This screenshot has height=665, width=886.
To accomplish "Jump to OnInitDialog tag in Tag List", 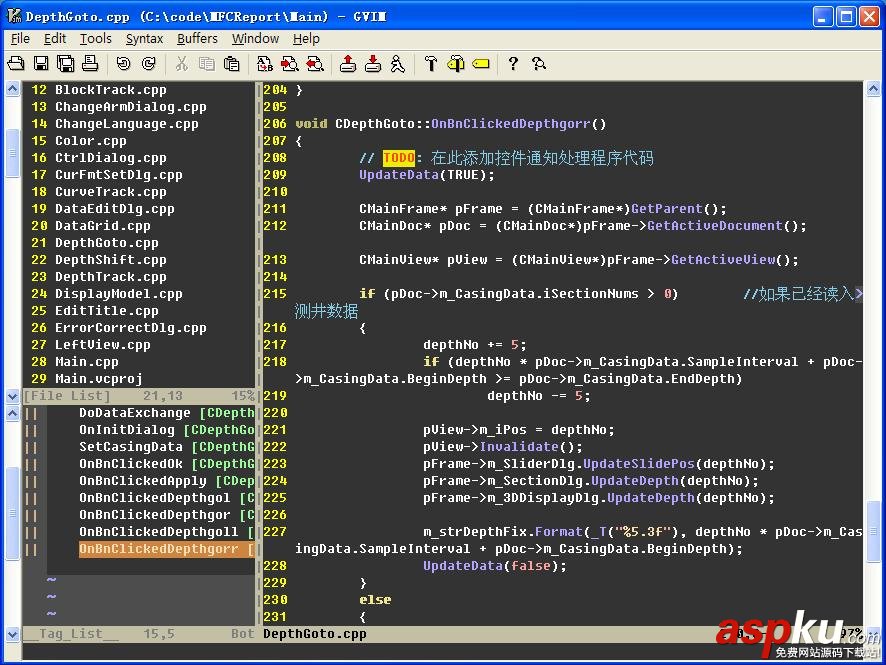I will (127, 429).
